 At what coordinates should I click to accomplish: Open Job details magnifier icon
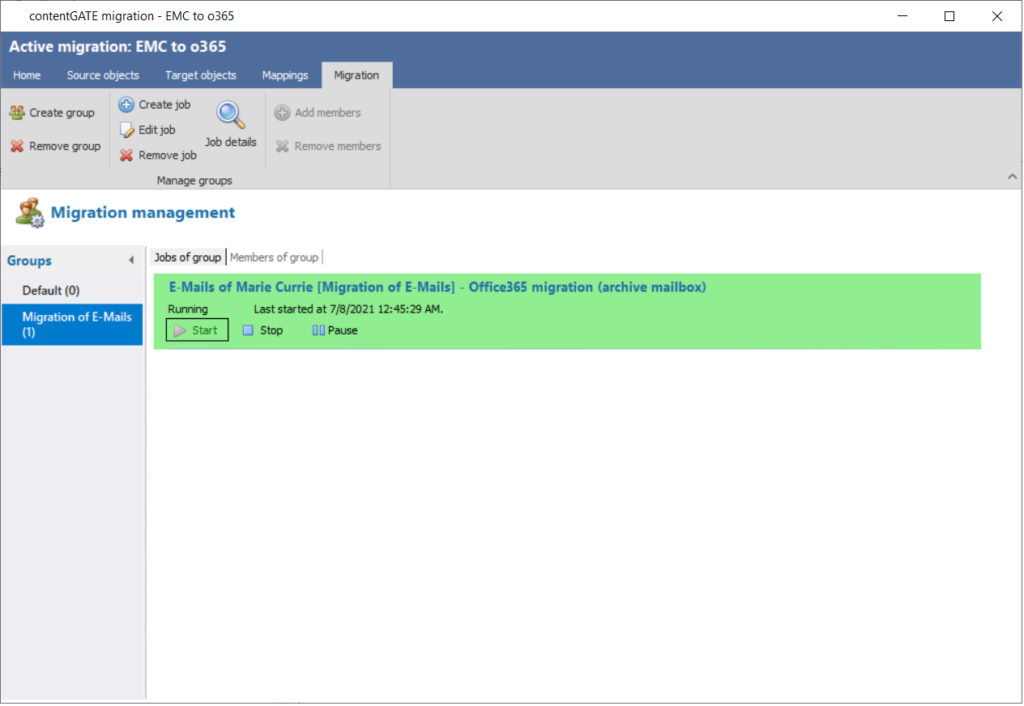[231, 116]
